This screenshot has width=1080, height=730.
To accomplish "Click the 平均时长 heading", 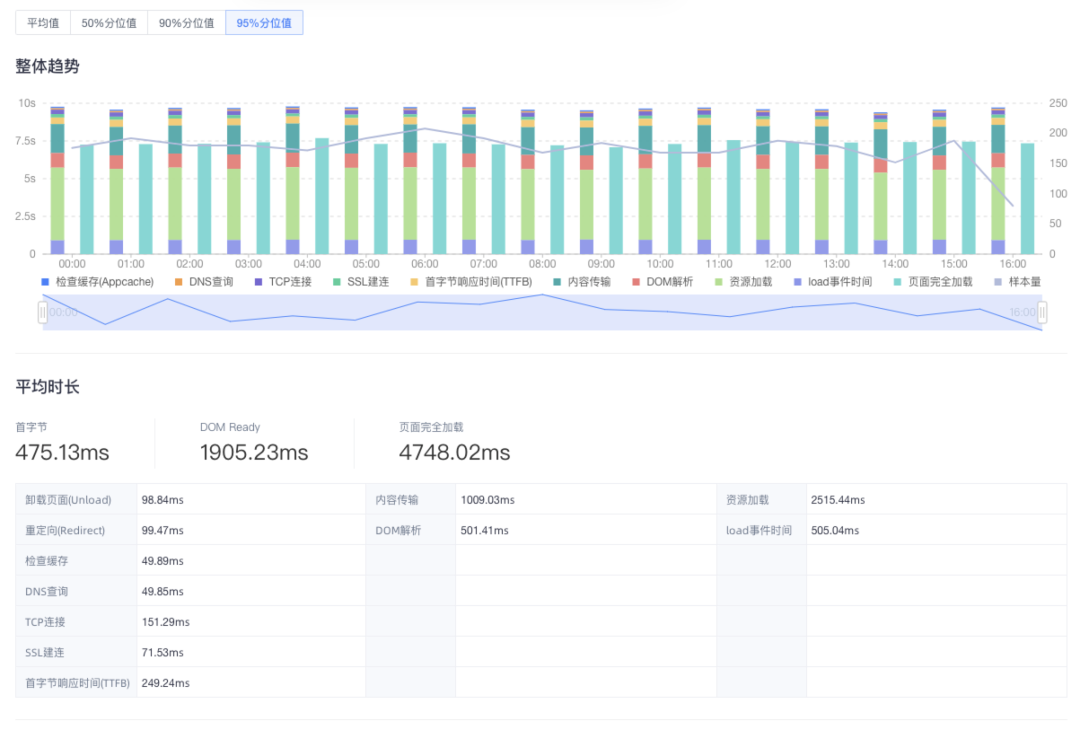I will (48, 386).
